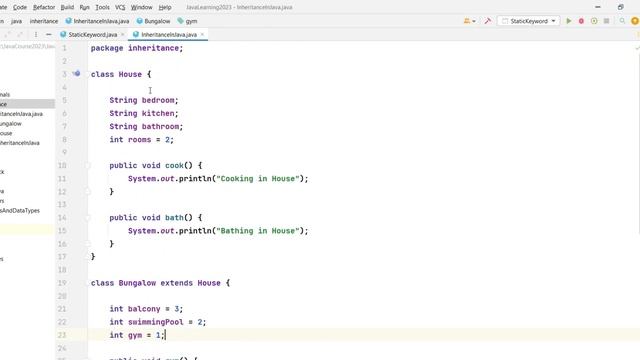Select the project tree item ending in 'anceInJava.java'
Image resolution: width=640 pixels, height=360 pixels.
tap(21, 114)
